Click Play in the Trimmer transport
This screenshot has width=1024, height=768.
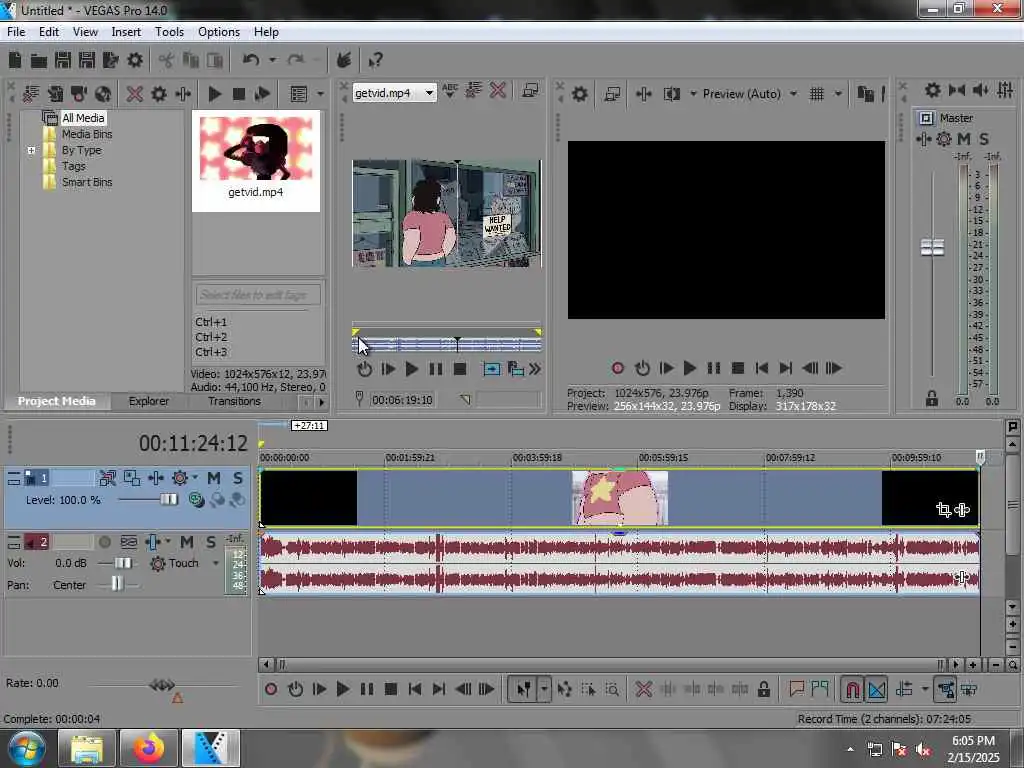tap(411, 370)
